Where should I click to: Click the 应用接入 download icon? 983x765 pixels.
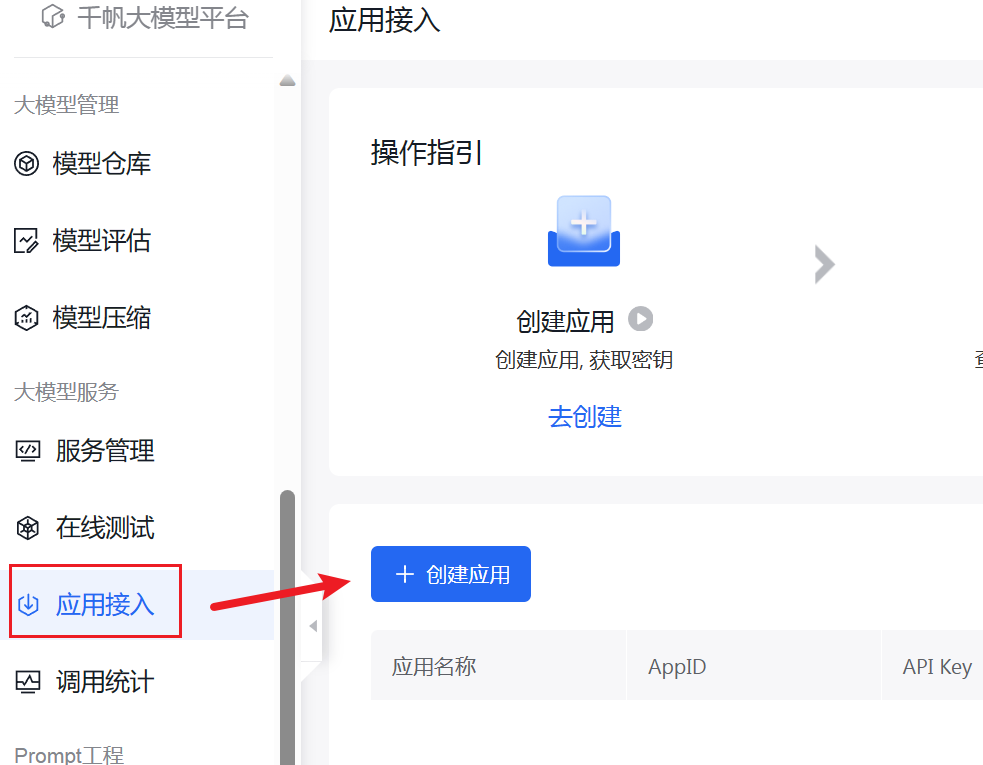pos(29,604)
